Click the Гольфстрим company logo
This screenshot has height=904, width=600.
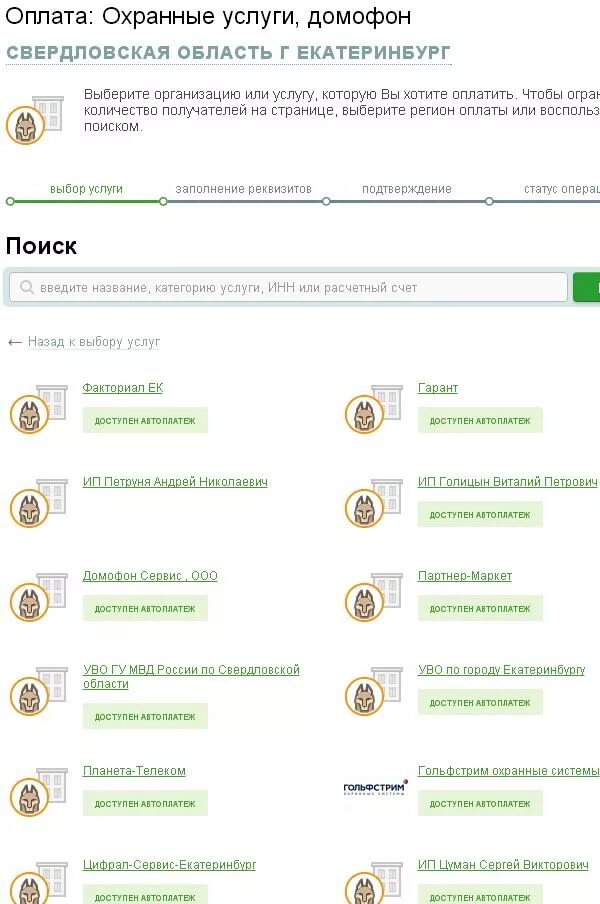[375, 788]
